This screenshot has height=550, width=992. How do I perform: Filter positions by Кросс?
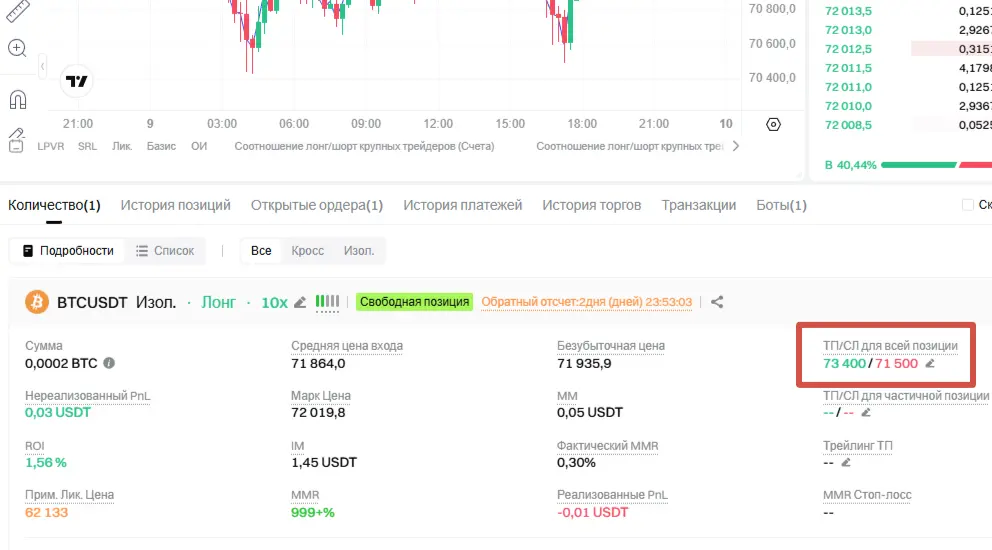pyautogui.click(x=307, y=251)
